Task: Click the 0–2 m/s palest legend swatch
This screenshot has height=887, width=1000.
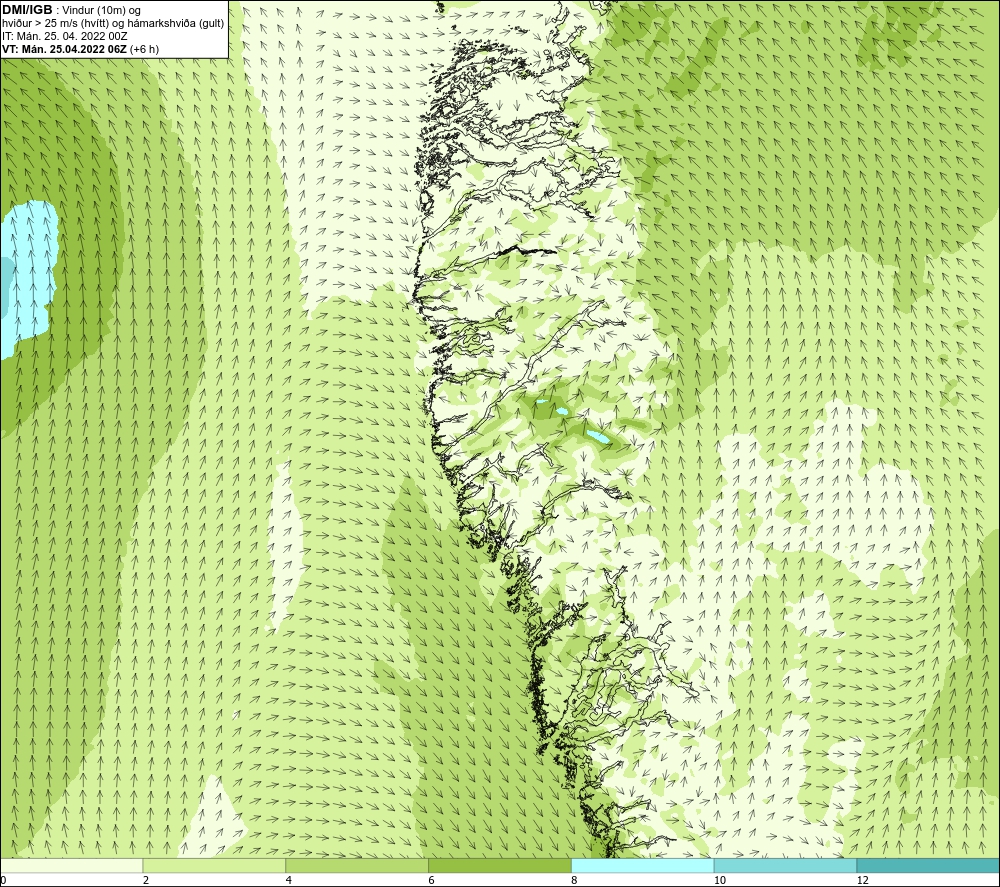Action: [71, 865]
